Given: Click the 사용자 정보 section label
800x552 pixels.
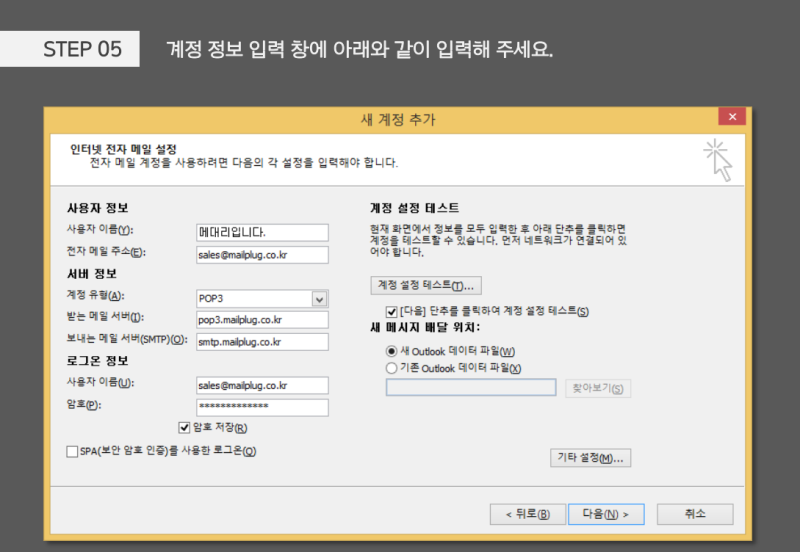Looking at the screenshot, I should (x=97, y=208).
